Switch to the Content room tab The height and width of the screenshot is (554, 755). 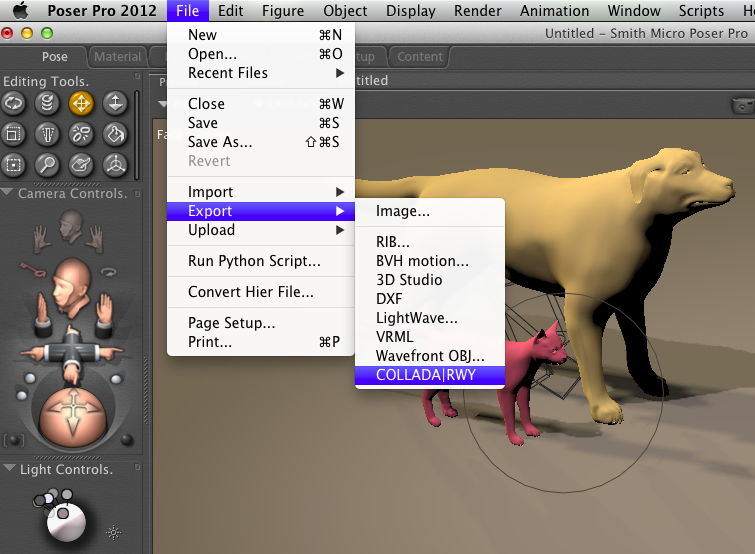point(419,57)
